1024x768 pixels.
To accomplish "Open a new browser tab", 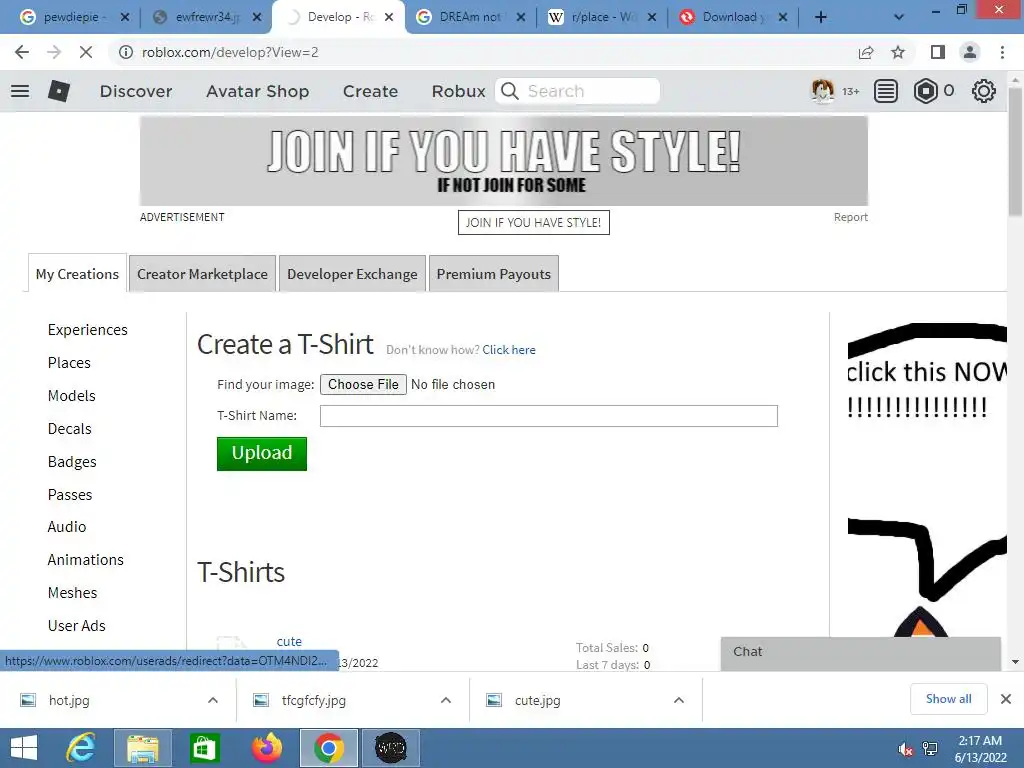I will [821, 17].
